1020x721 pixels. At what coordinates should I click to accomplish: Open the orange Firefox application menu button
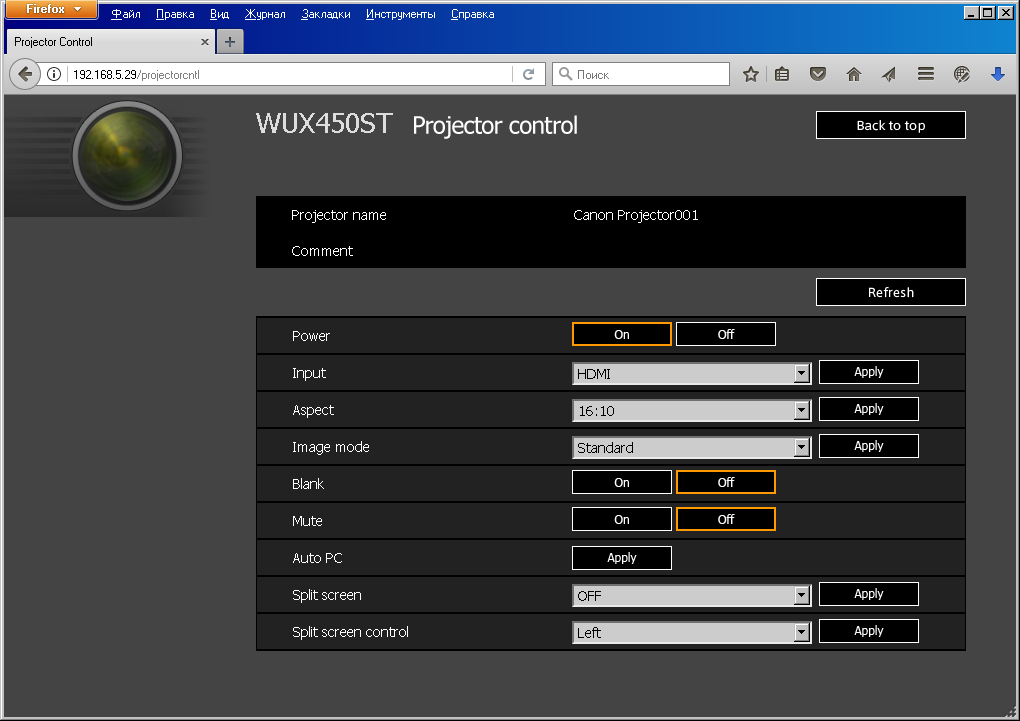click(52, 10)
